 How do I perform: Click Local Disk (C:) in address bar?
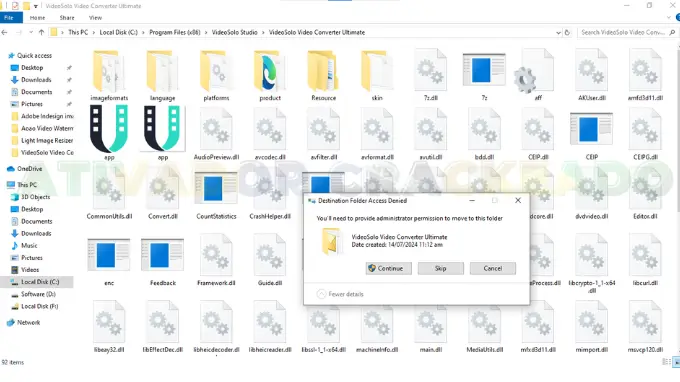tap(118, 32)
